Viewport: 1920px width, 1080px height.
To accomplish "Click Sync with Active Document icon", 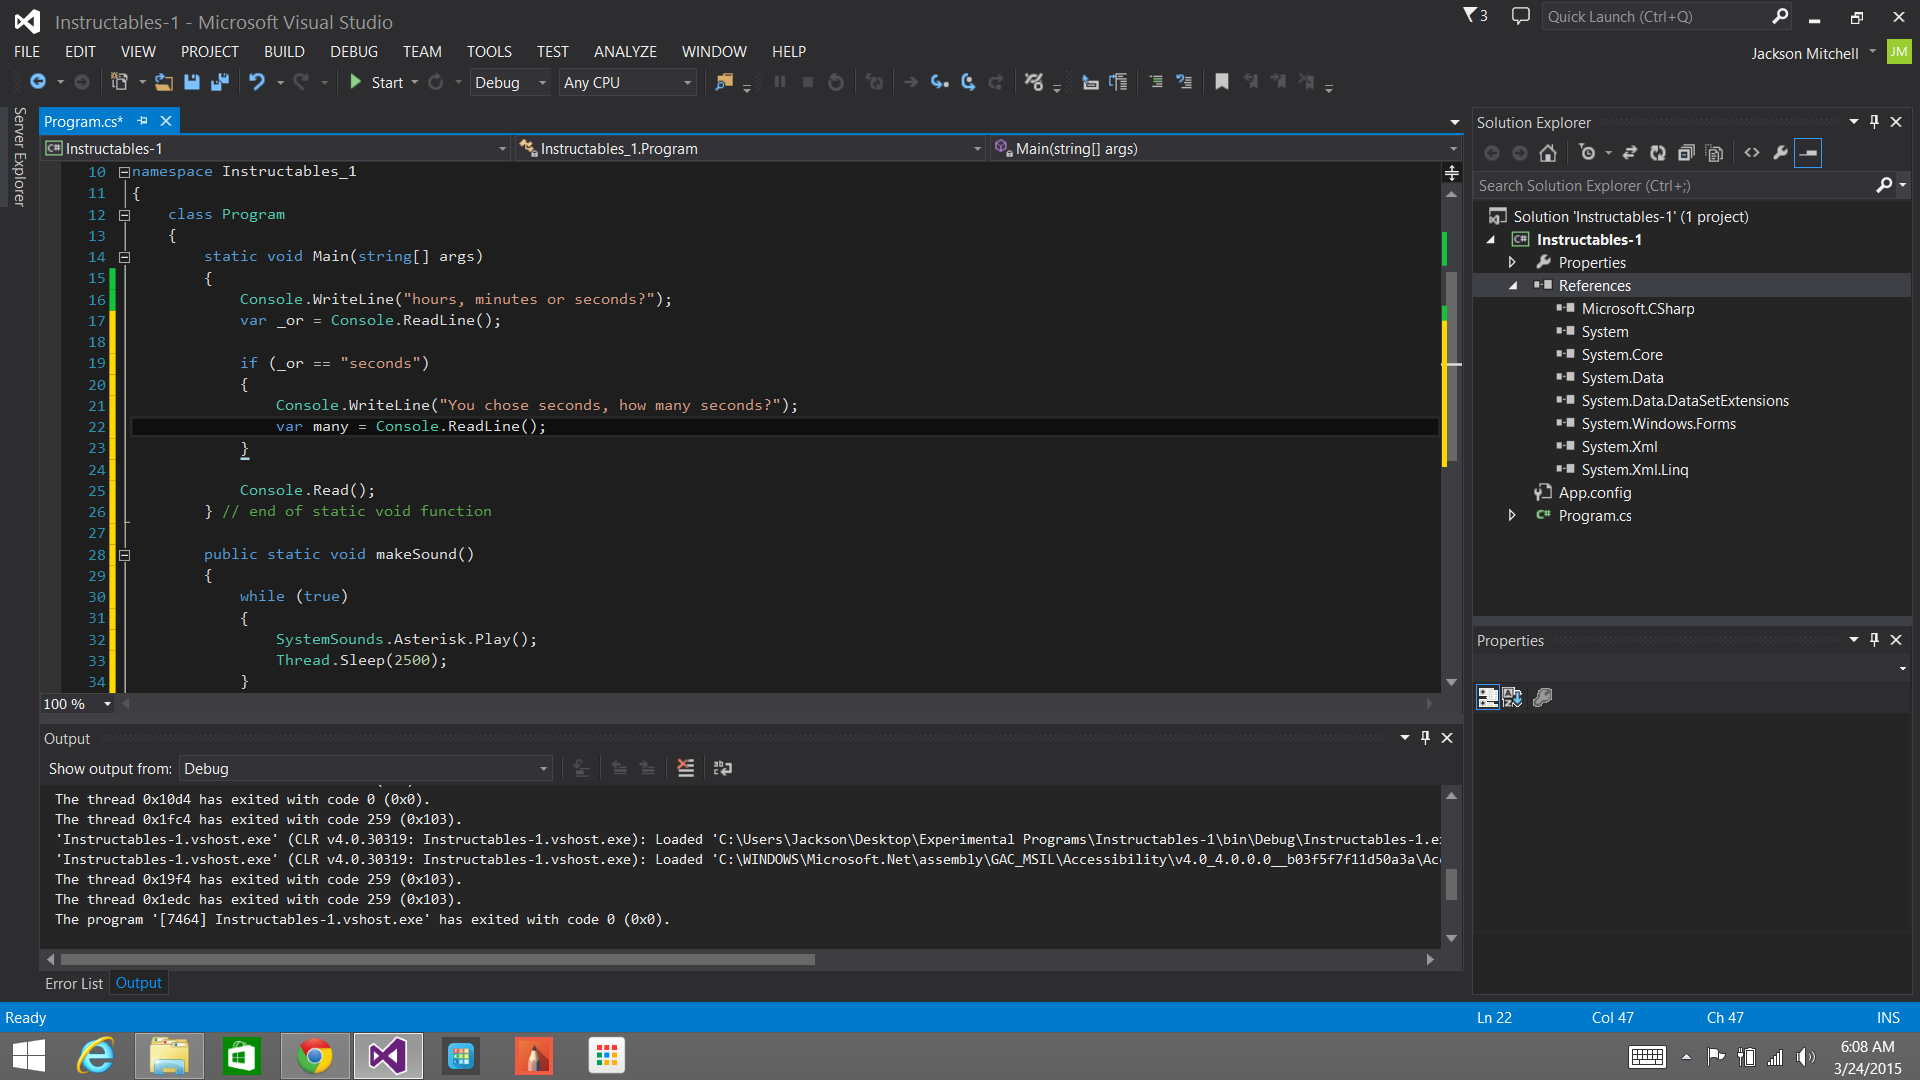I will 1630,153.
